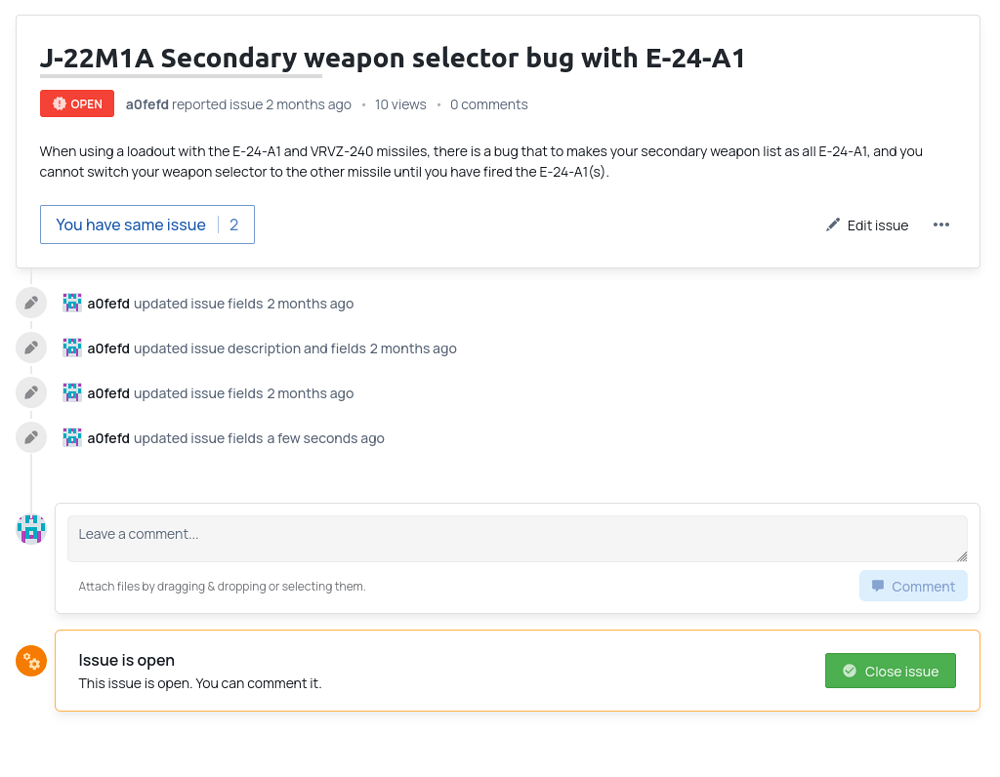Click the Comment submit button

coord(913,586)
